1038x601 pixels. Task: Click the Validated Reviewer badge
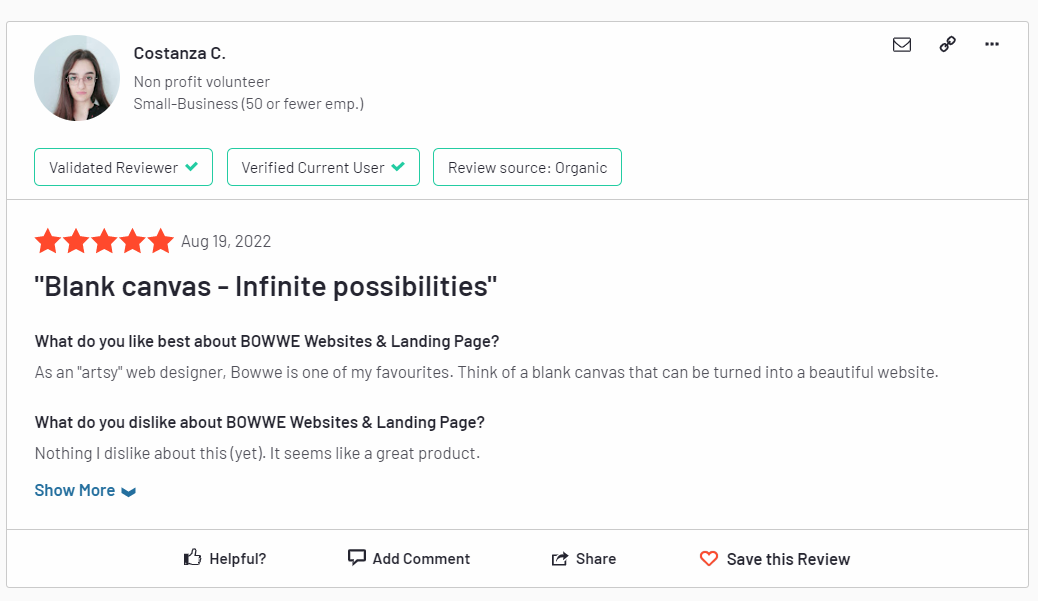click(123, 167)
